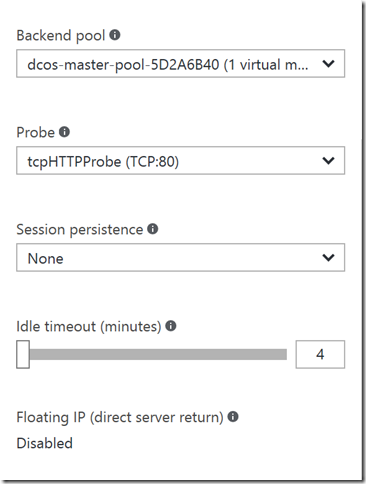Click the Floating IP info icon
The width and height of the screenshot is (366, 484).
[x=233, y=416]
